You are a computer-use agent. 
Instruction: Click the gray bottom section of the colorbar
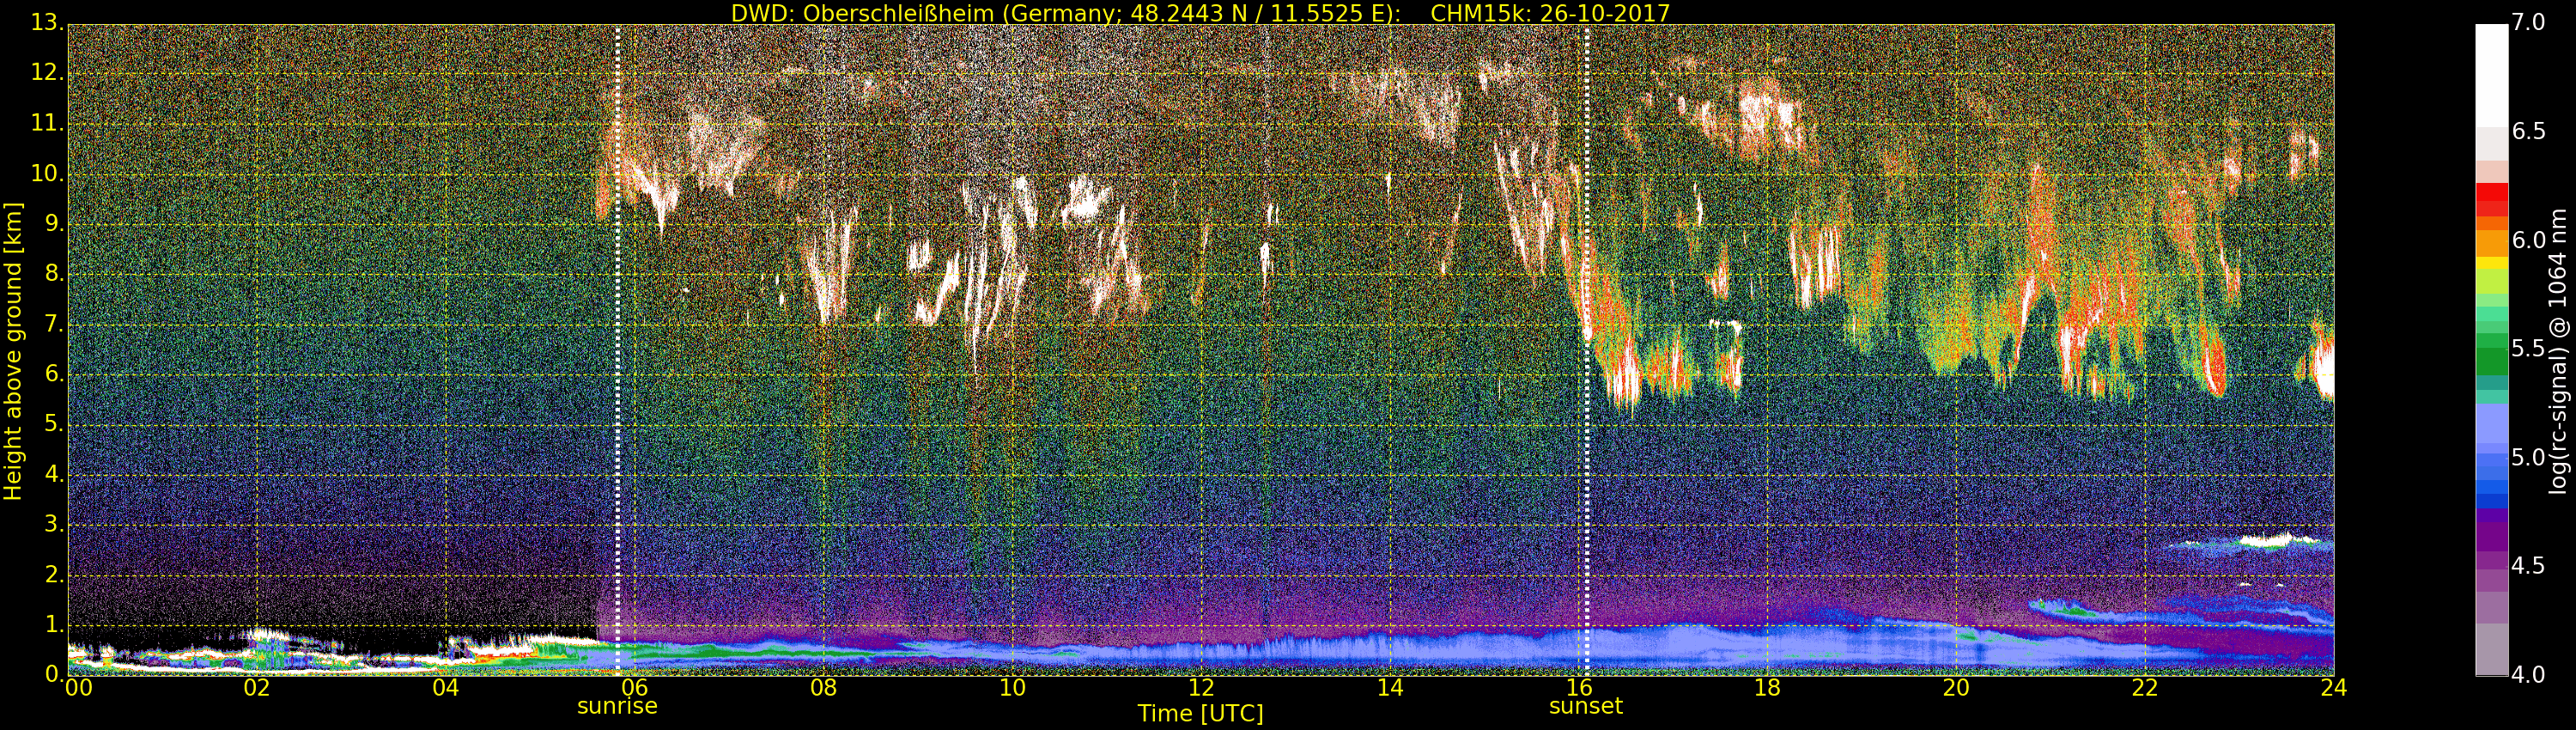coord(2491,650)
